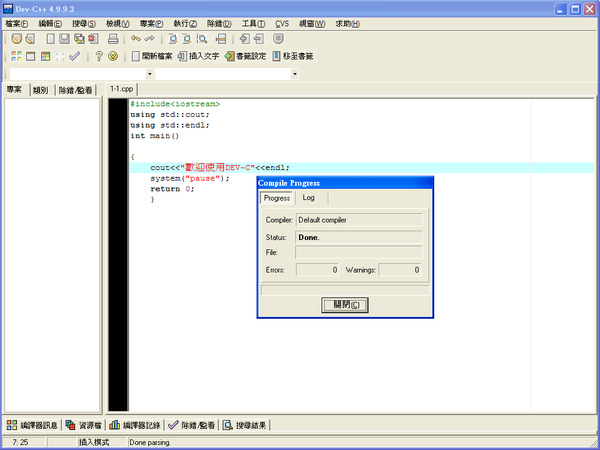Open the 插入文字 insert text dropdown
Screen dimensions: 600x450
point(199,56)
